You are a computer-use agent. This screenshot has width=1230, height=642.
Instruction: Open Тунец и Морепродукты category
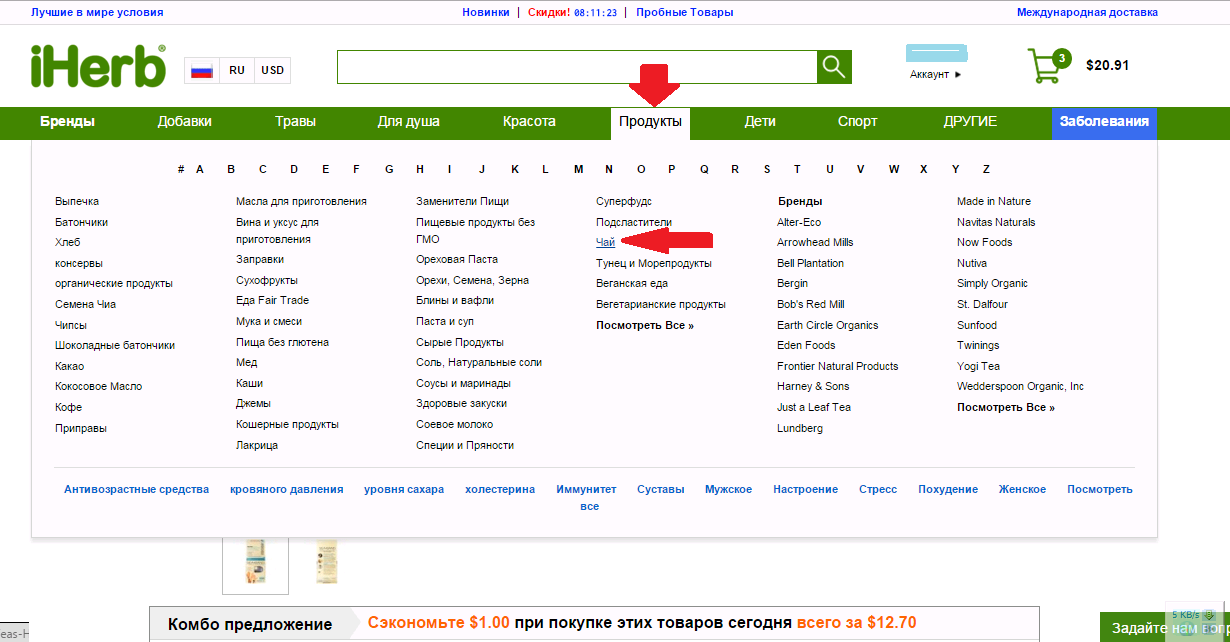pyautogui.click(x=654, y=263)
